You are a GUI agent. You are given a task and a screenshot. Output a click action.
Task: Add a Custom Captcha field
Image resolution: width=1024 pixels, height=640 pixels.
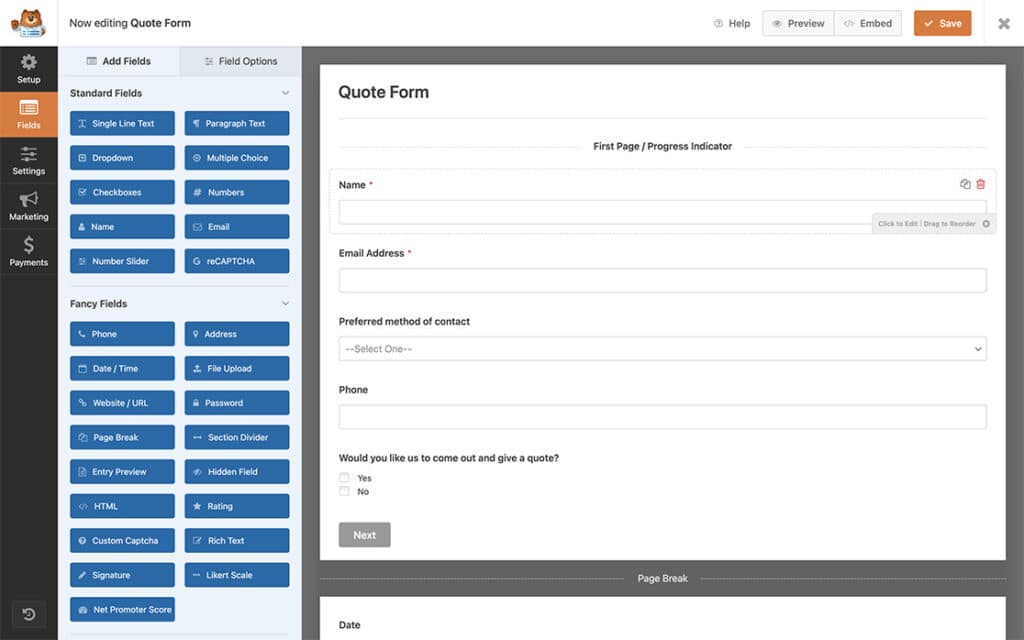pyautogui.click(x=122, y=541)
